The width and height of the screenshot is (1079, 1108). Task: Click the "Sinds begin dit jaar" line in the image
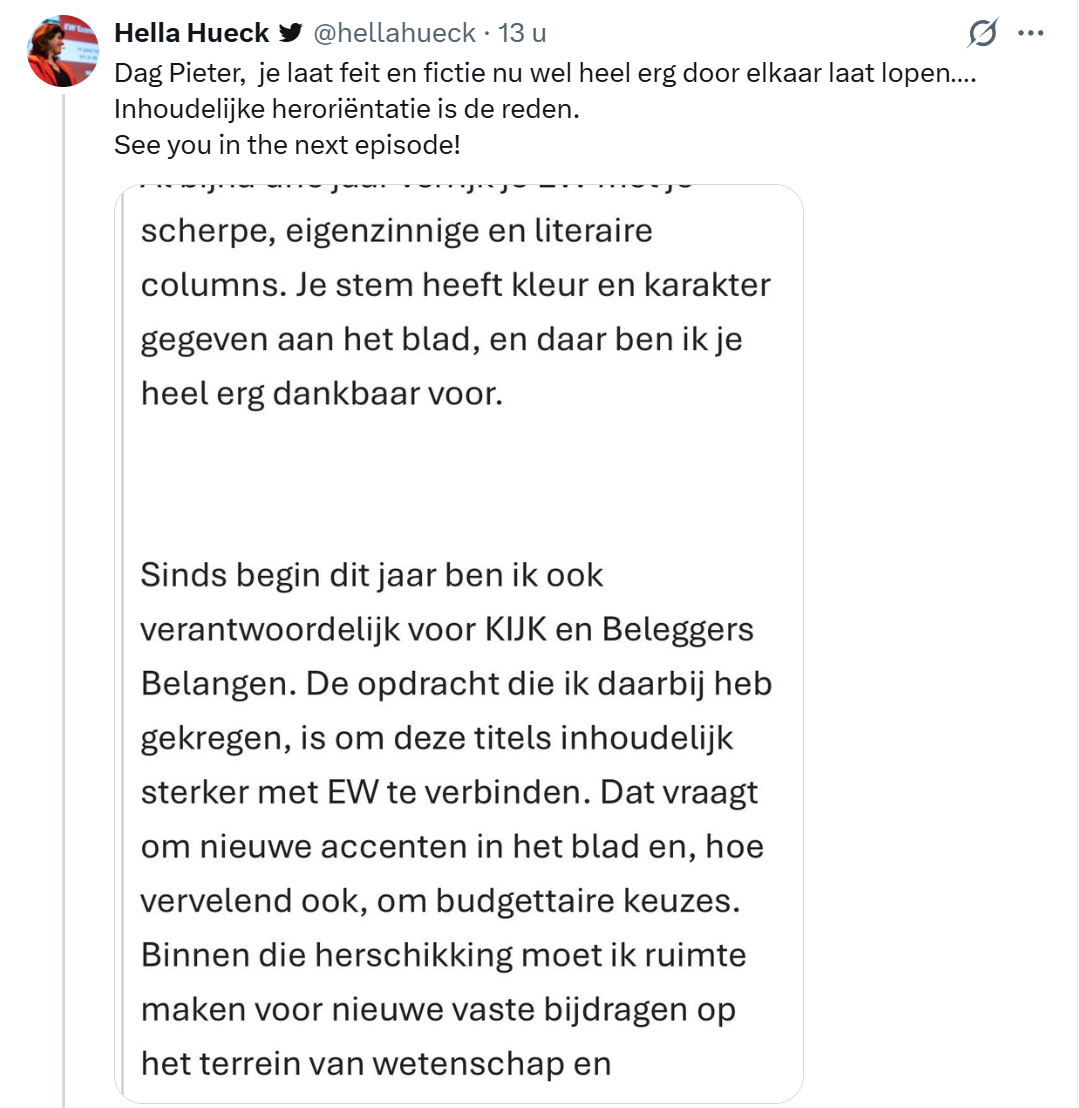pos(372,576)
